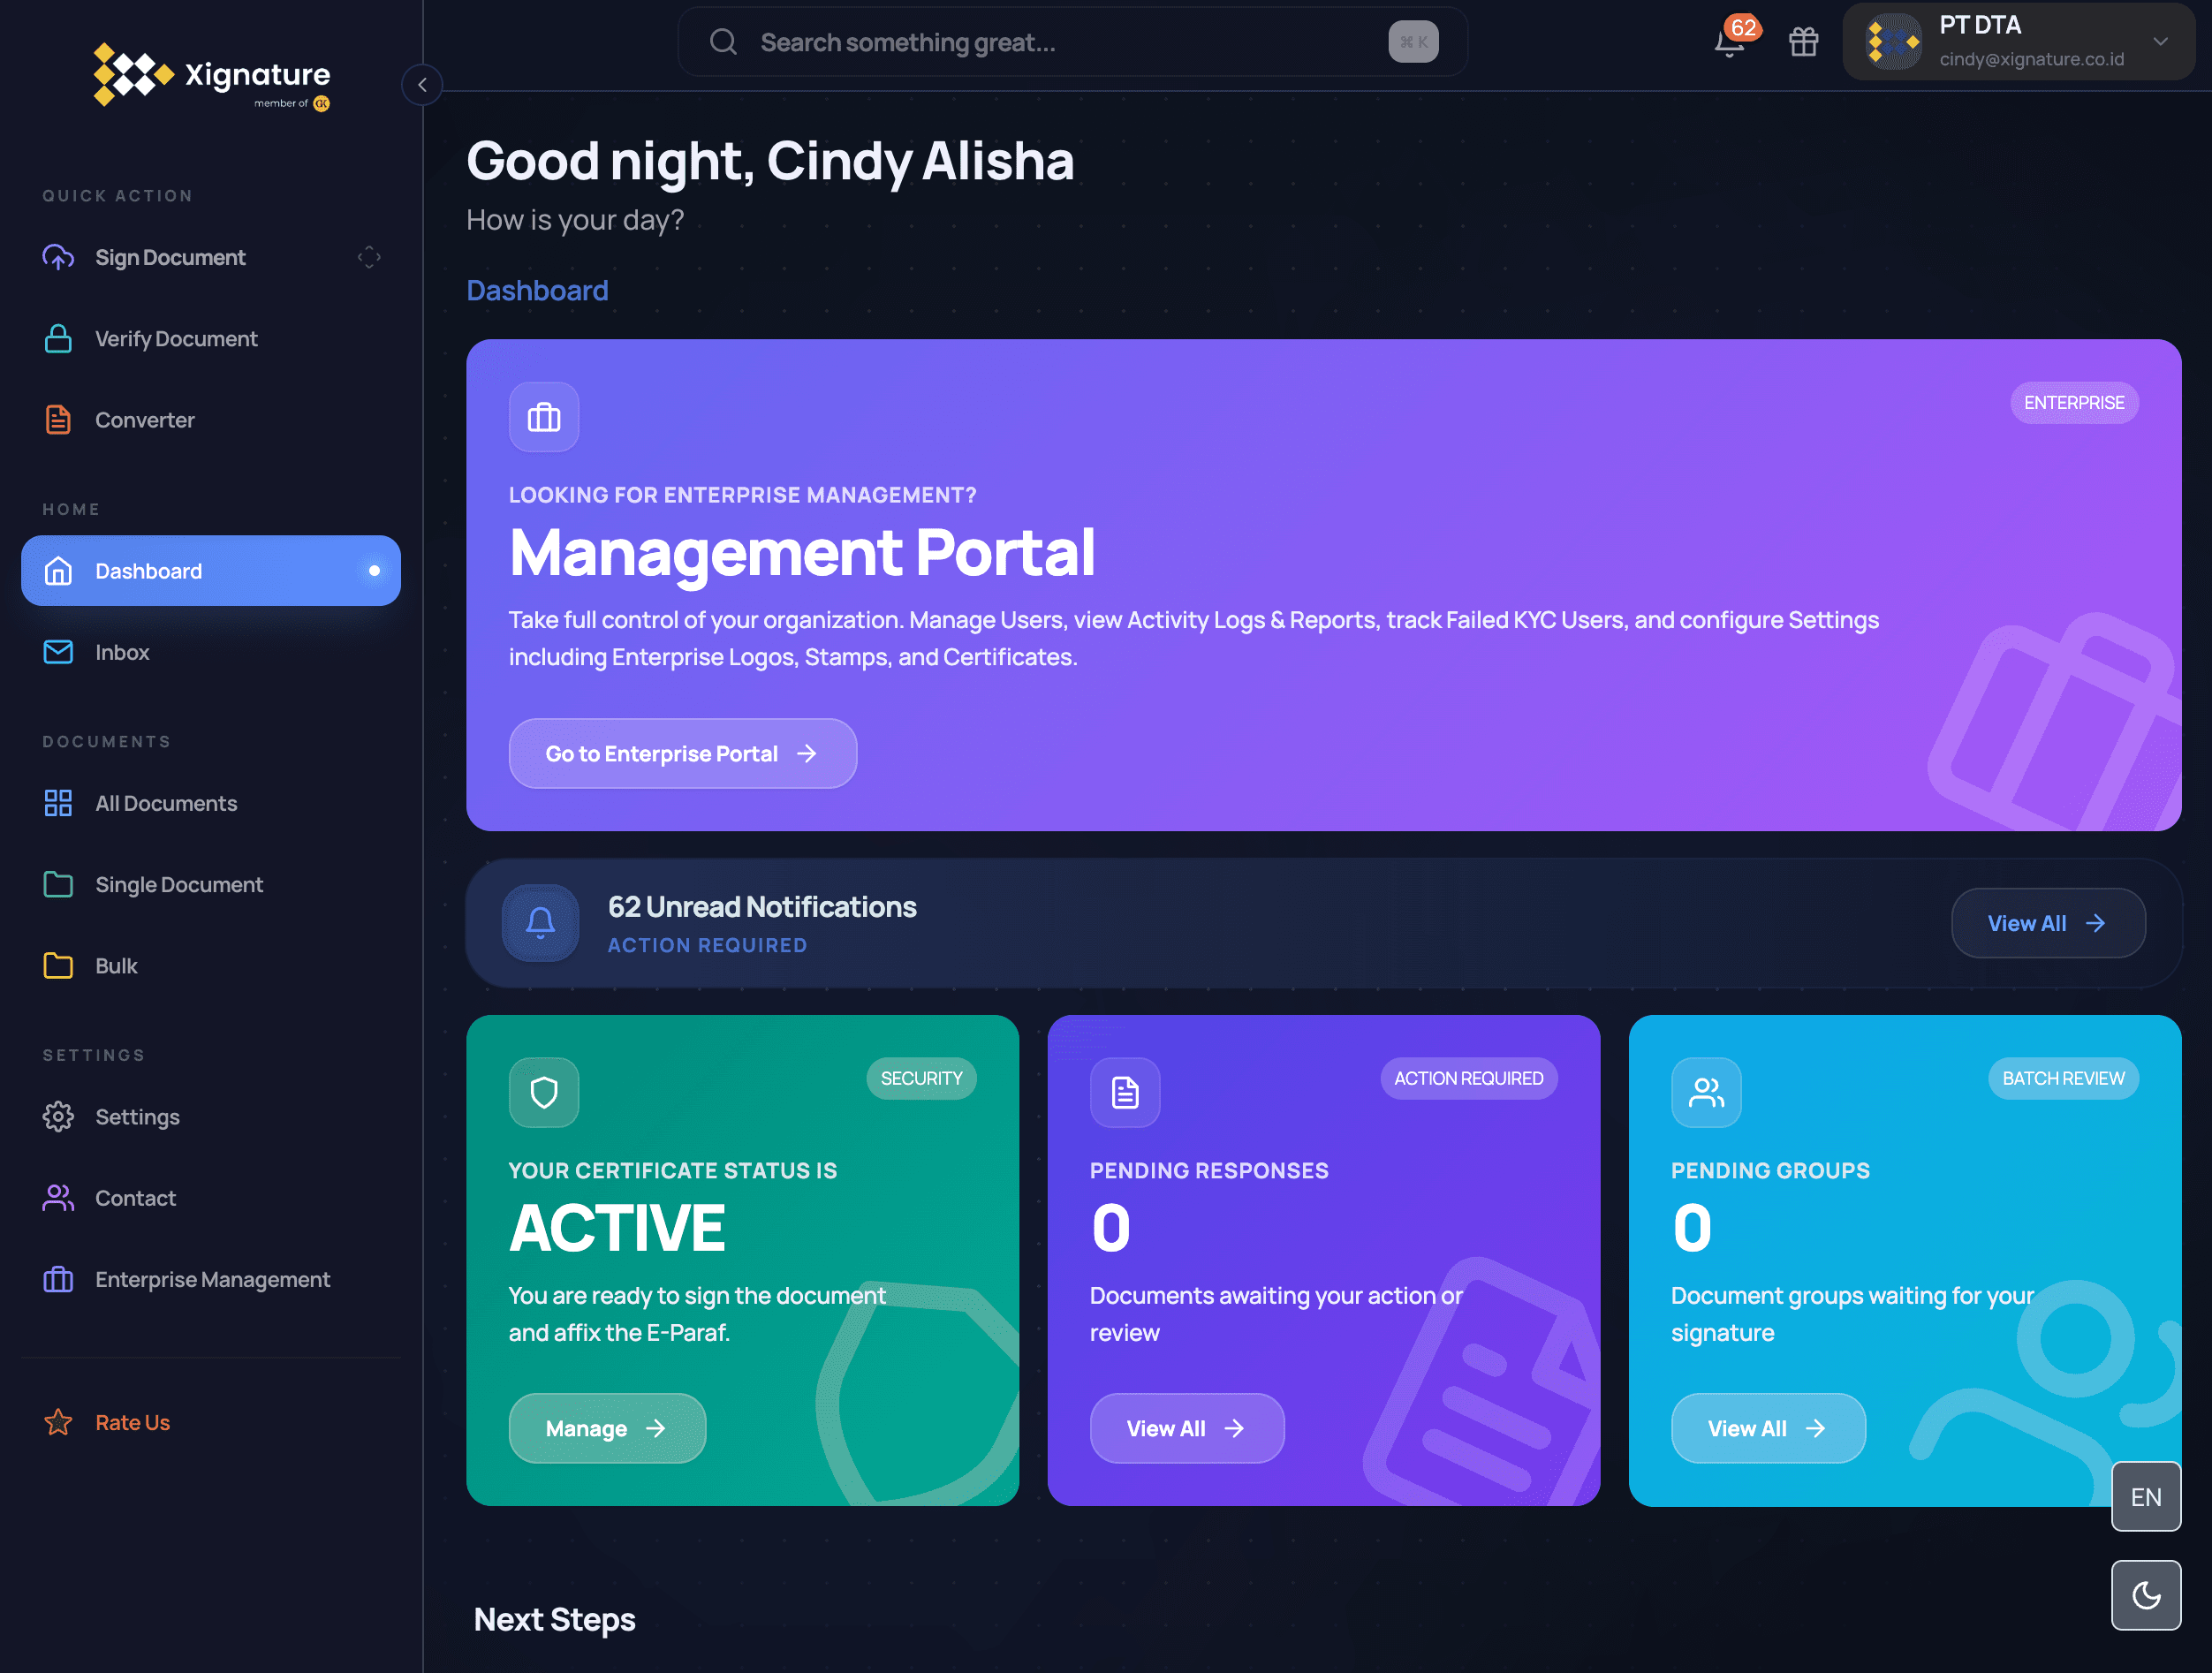Open the Bulk documents section

click(211, 965)
